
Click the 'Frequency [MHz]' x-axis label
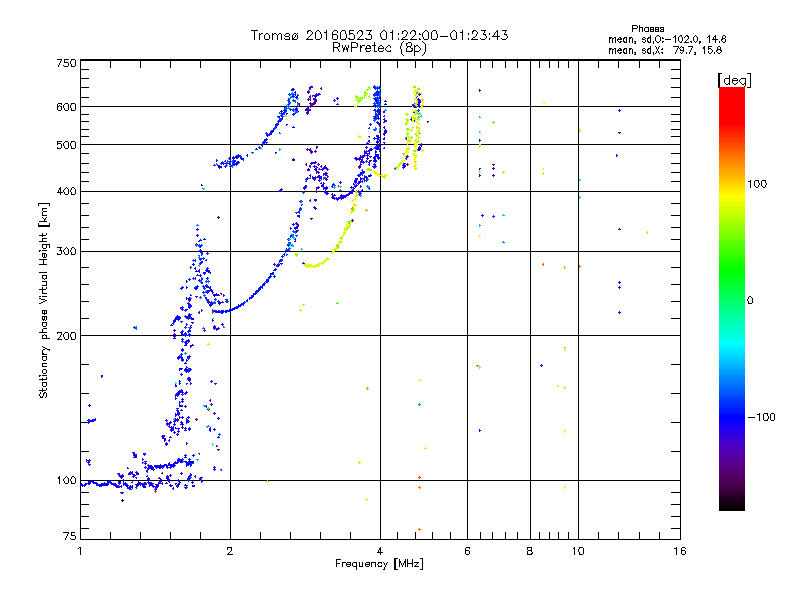tap(379, 564)
